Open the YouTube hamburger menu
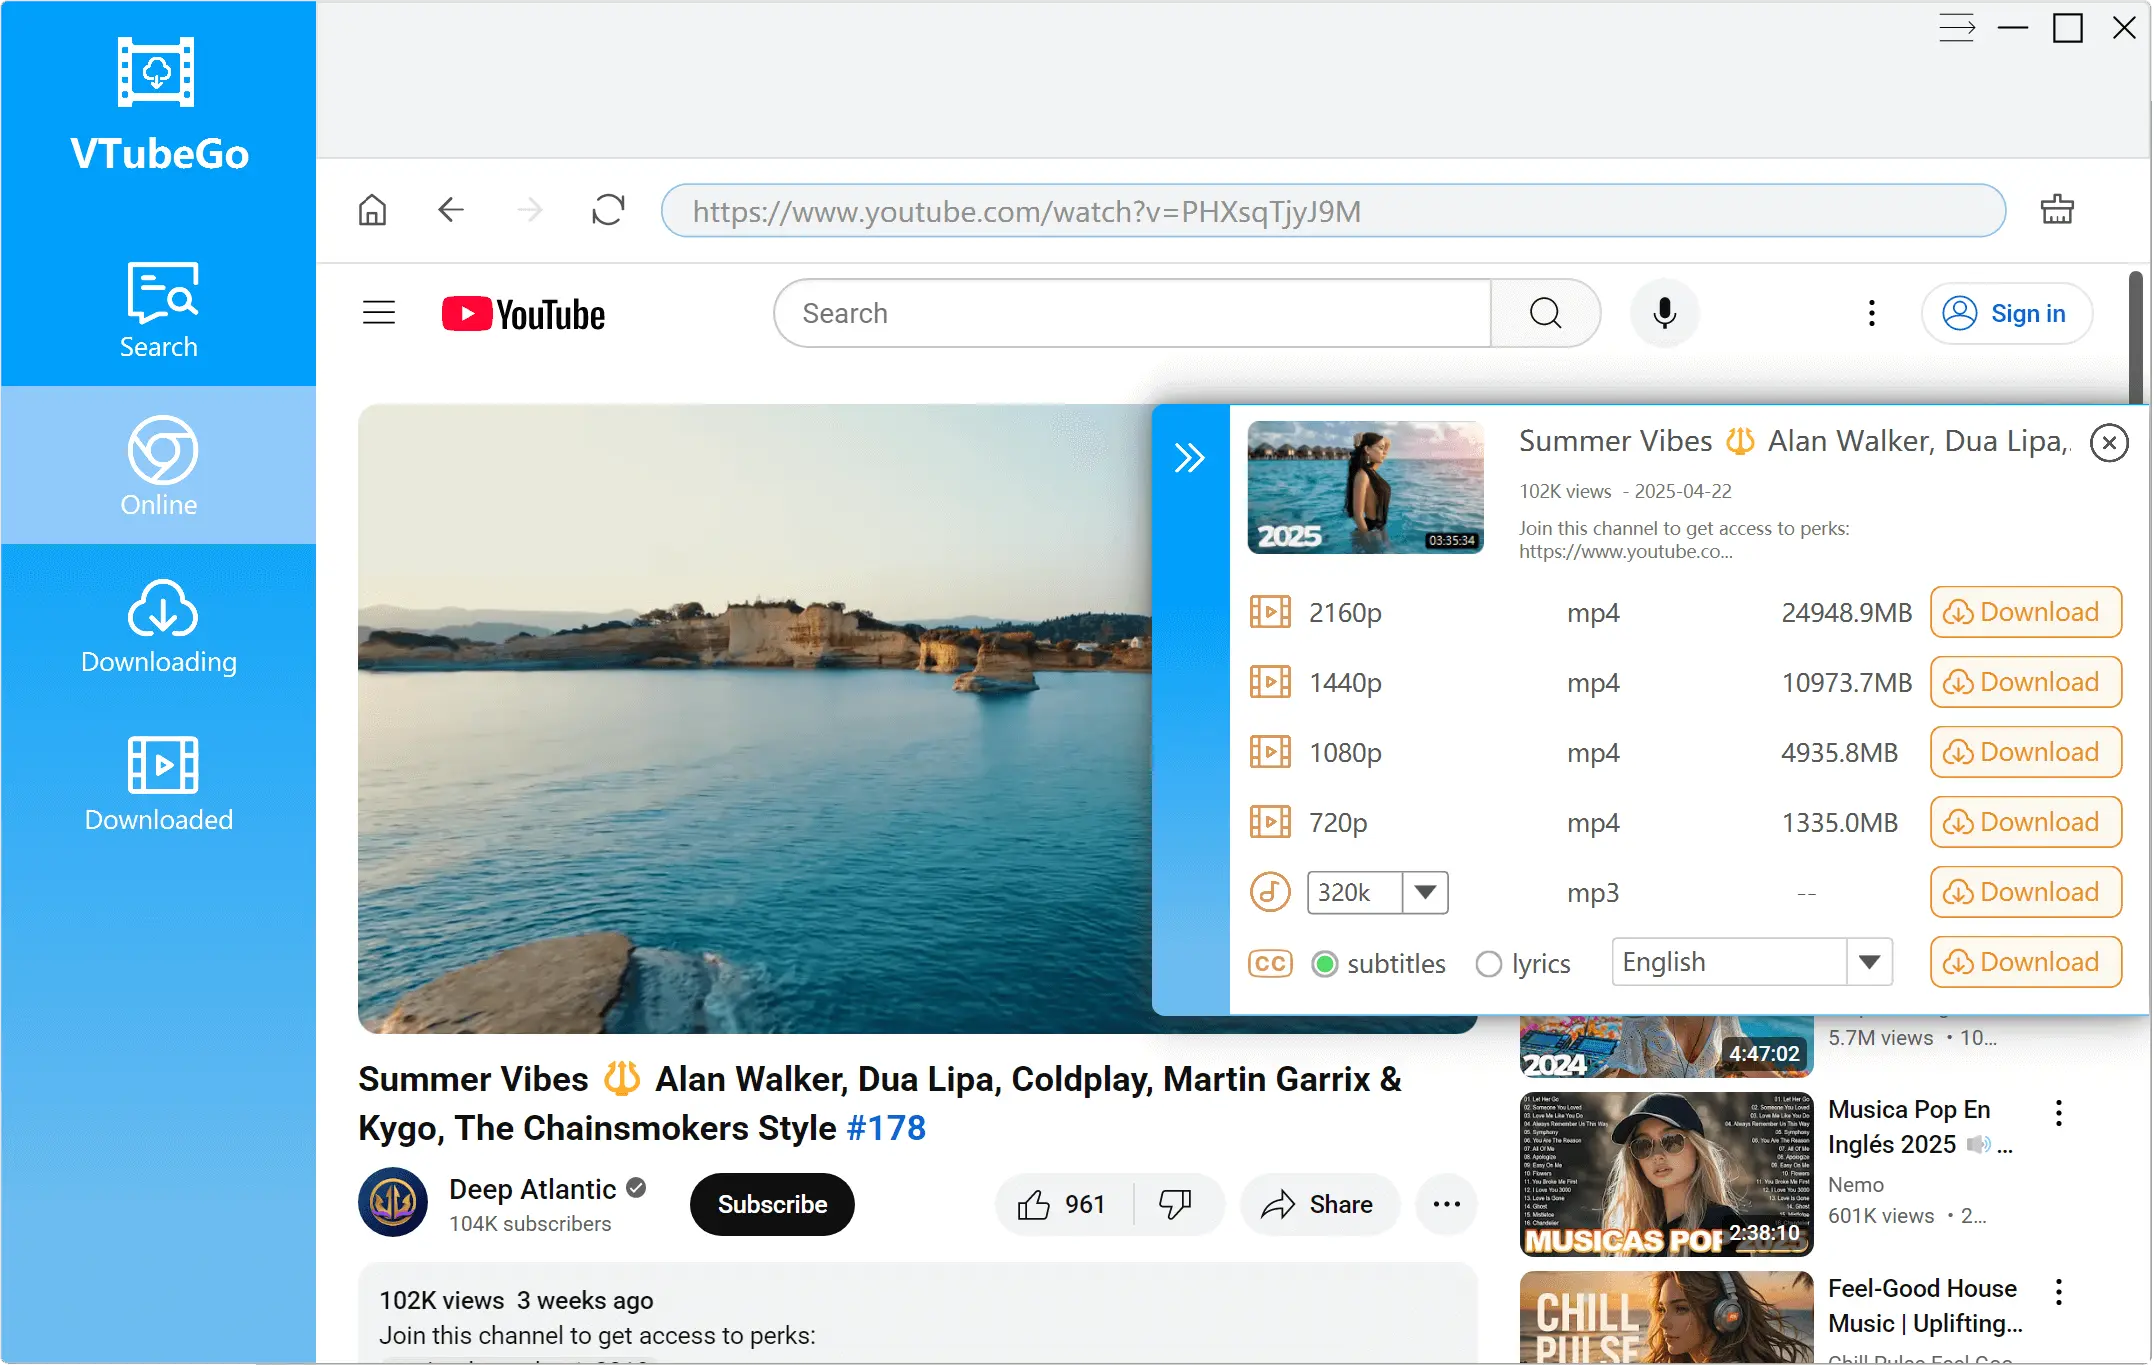The height and width of the screenshot is (1365, 2155). coord(379,312)
